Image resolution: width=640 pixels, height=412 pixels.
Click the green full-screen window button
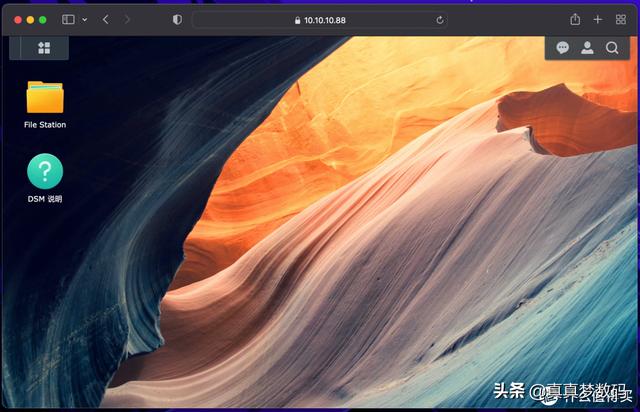(x=43, y=19)
